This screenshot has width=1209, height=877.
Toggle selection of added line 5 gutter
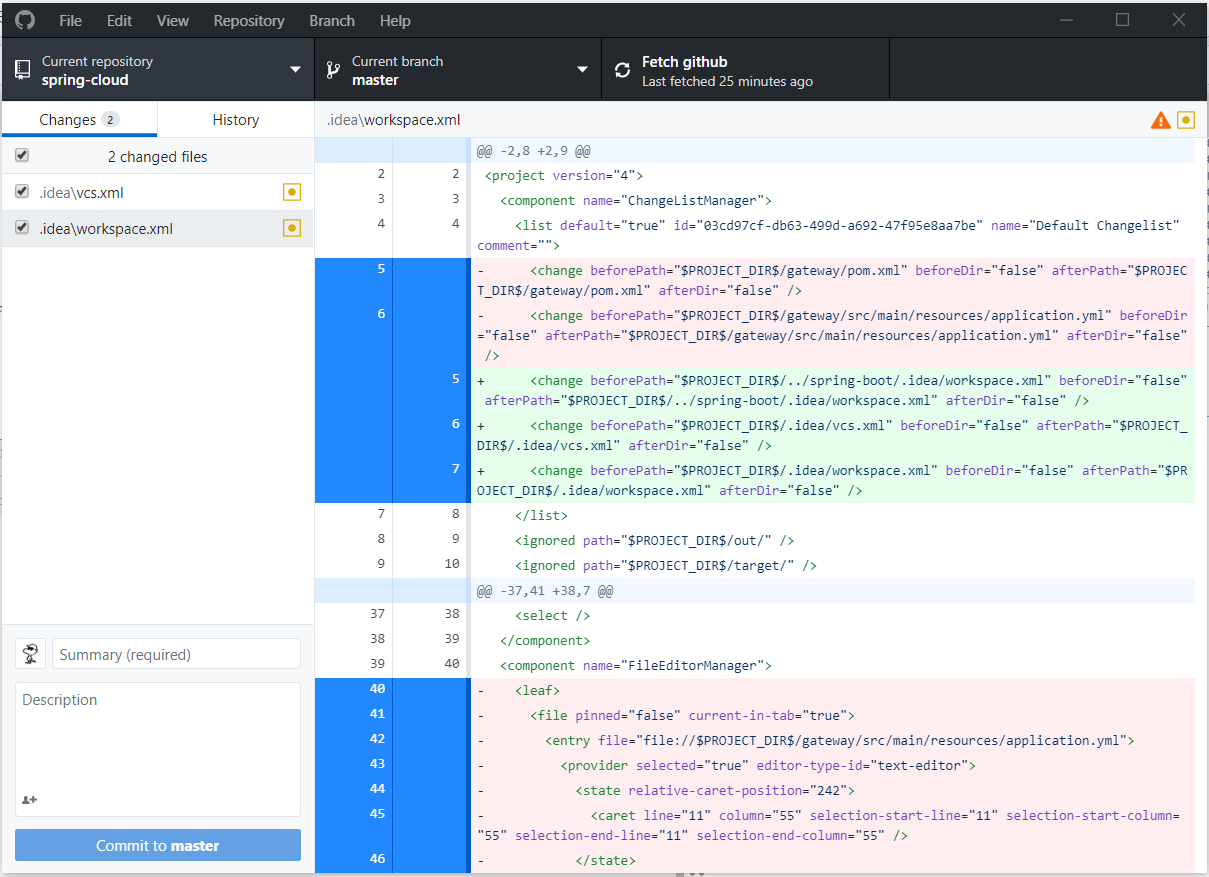(x=390, y=390)
